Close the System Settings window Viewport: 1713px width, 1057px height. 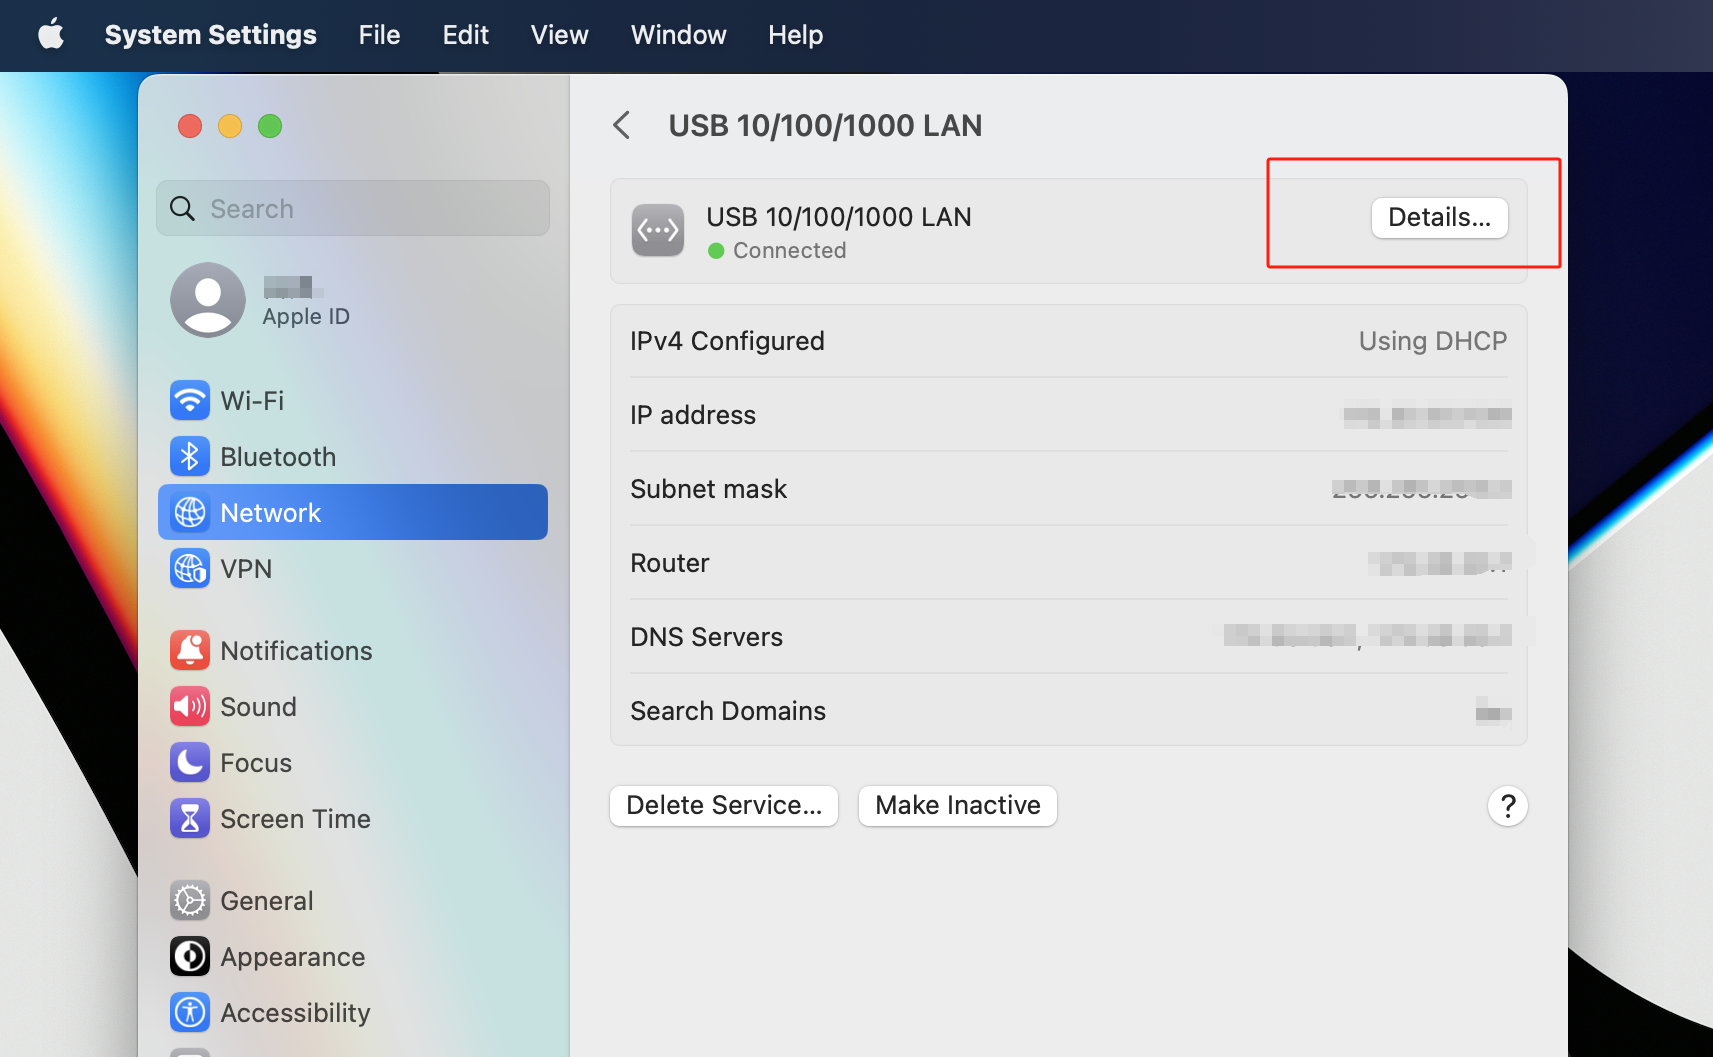pyautogui.click(x=190, y=126)
